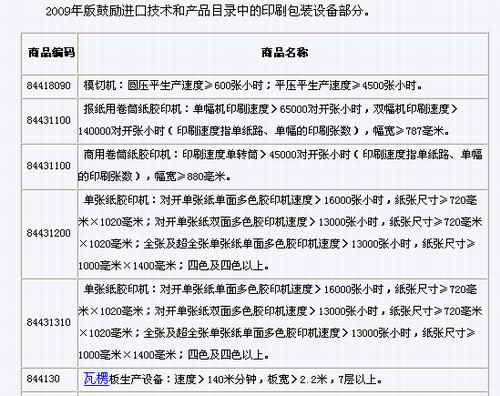Open the 瓦楞 hyperlink

[96, 379]
